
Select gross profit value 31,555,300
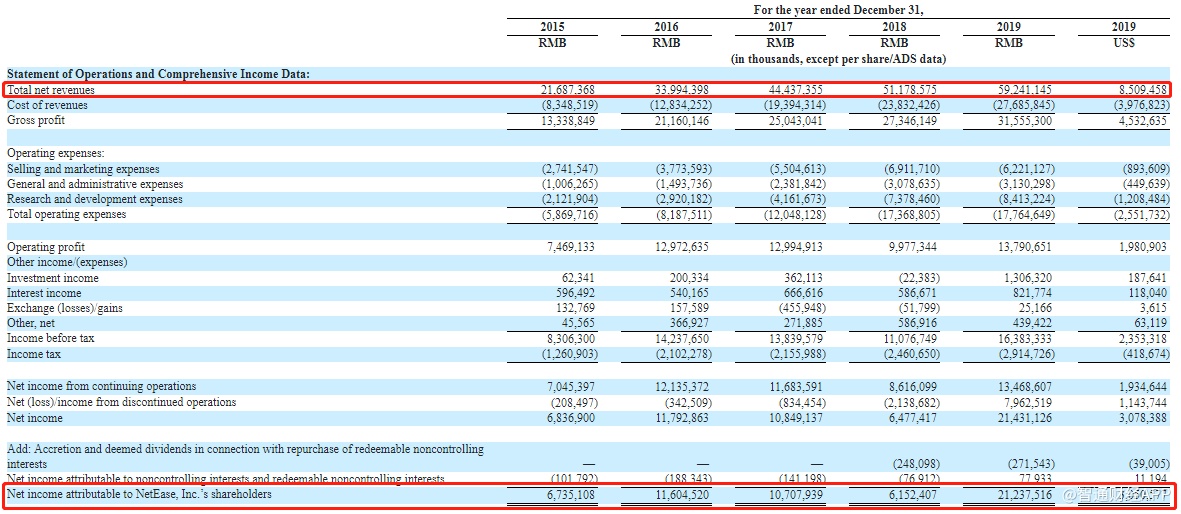point(1018,121)
